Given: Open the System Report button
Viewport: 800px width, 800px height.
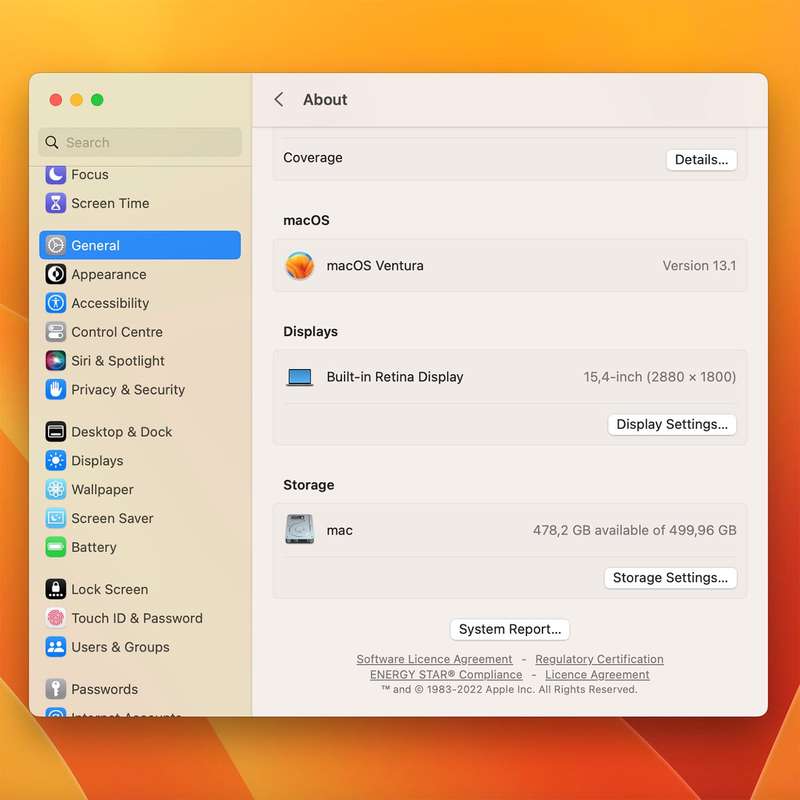Looking at the screenshot, I should click(510, 629).
